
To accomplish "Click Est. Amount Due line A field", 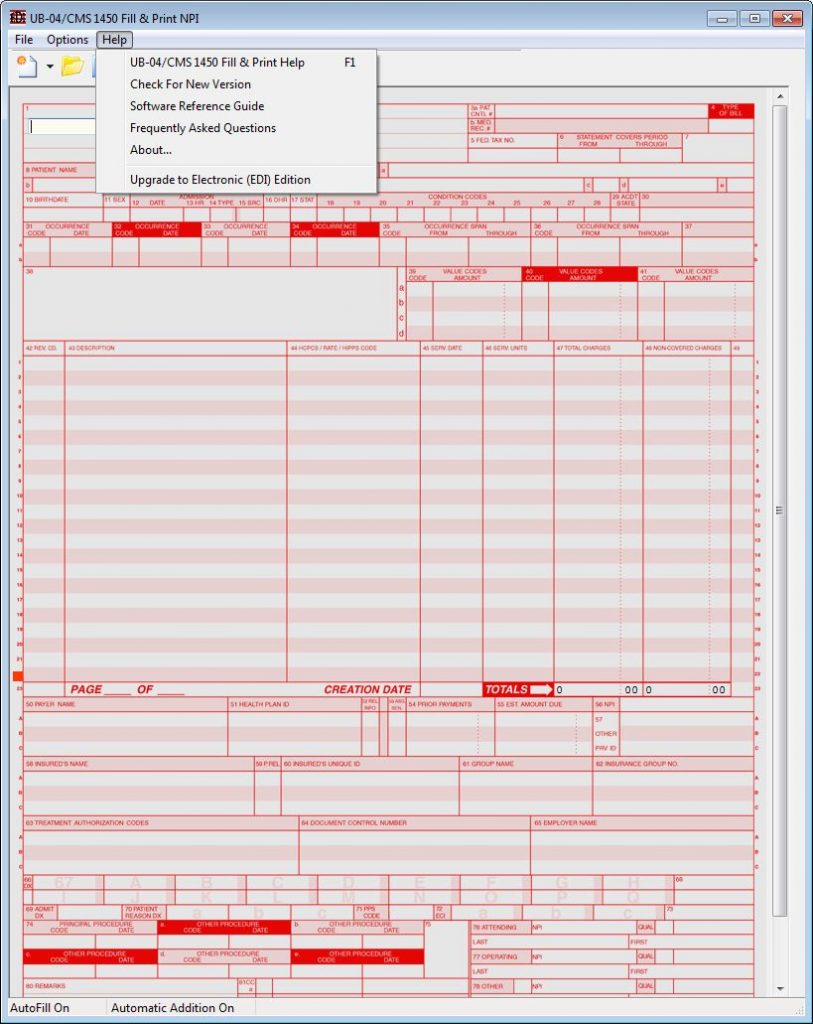I will point(543,718).
